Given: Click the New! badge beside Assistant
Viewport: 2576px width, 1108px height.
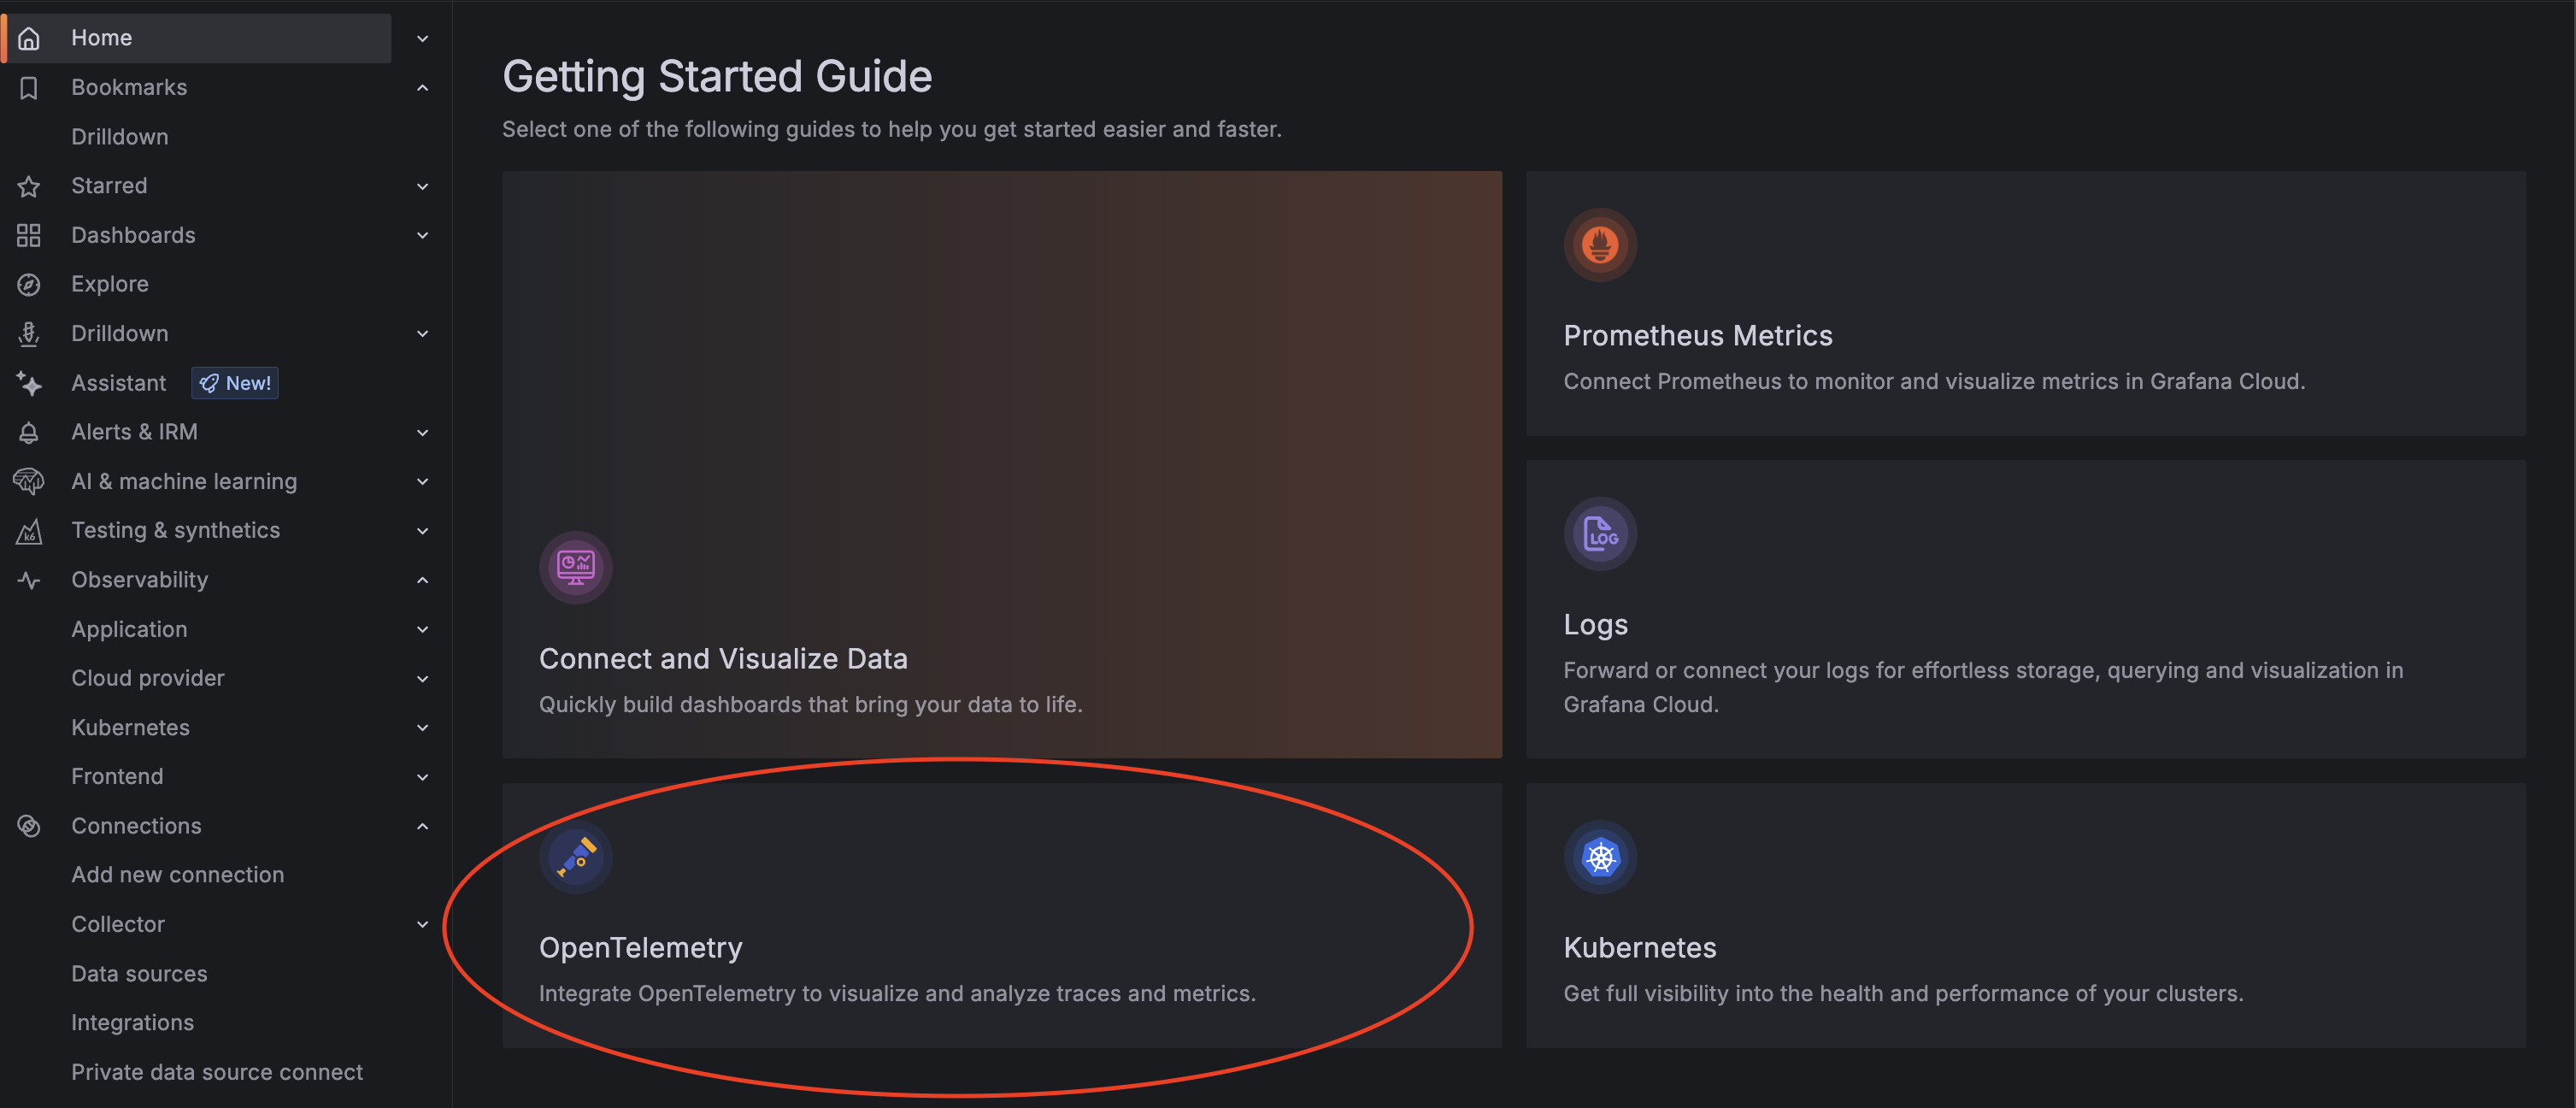Looking at the screenshot, I should [236, 383].
